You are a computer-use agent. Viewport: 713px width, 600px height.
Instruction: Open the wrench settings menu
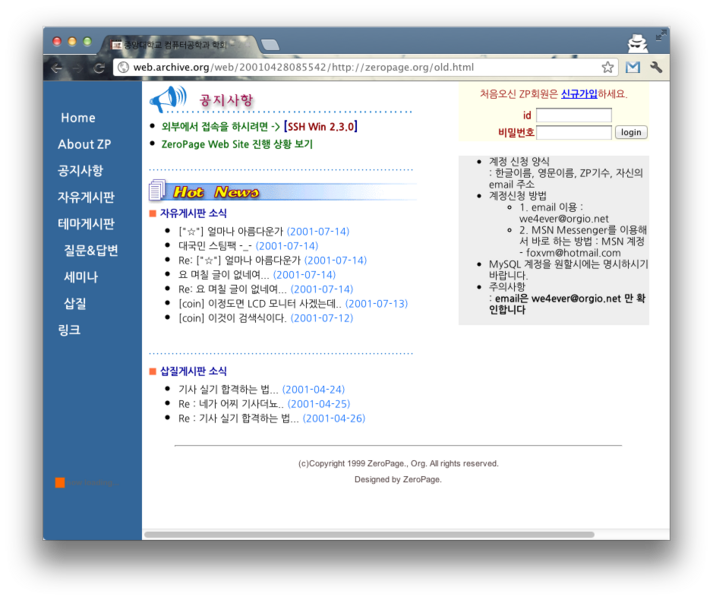pyautogui.click(x=656, y=67)
